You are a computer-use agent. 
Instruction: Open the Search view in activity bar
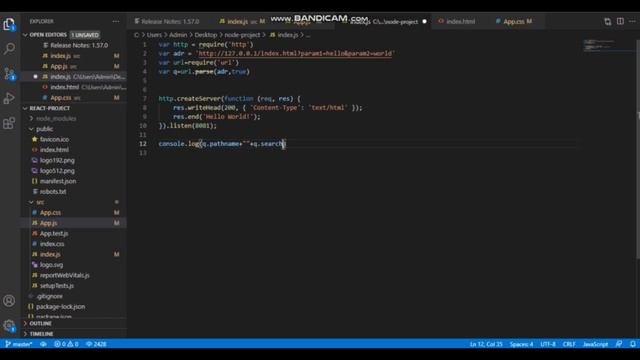[9, 49]
